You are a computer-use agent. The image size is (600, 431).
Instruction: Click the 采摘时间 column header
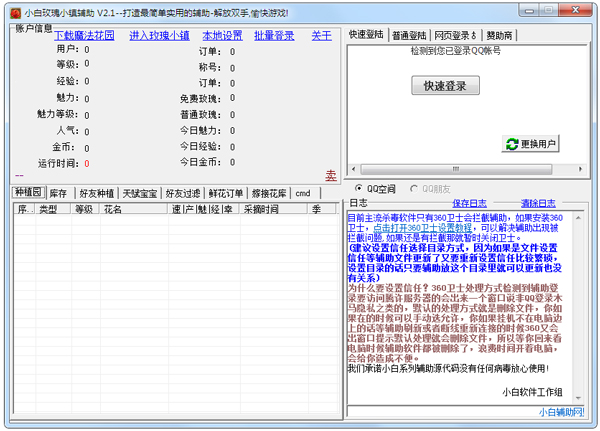pos(274,209)
